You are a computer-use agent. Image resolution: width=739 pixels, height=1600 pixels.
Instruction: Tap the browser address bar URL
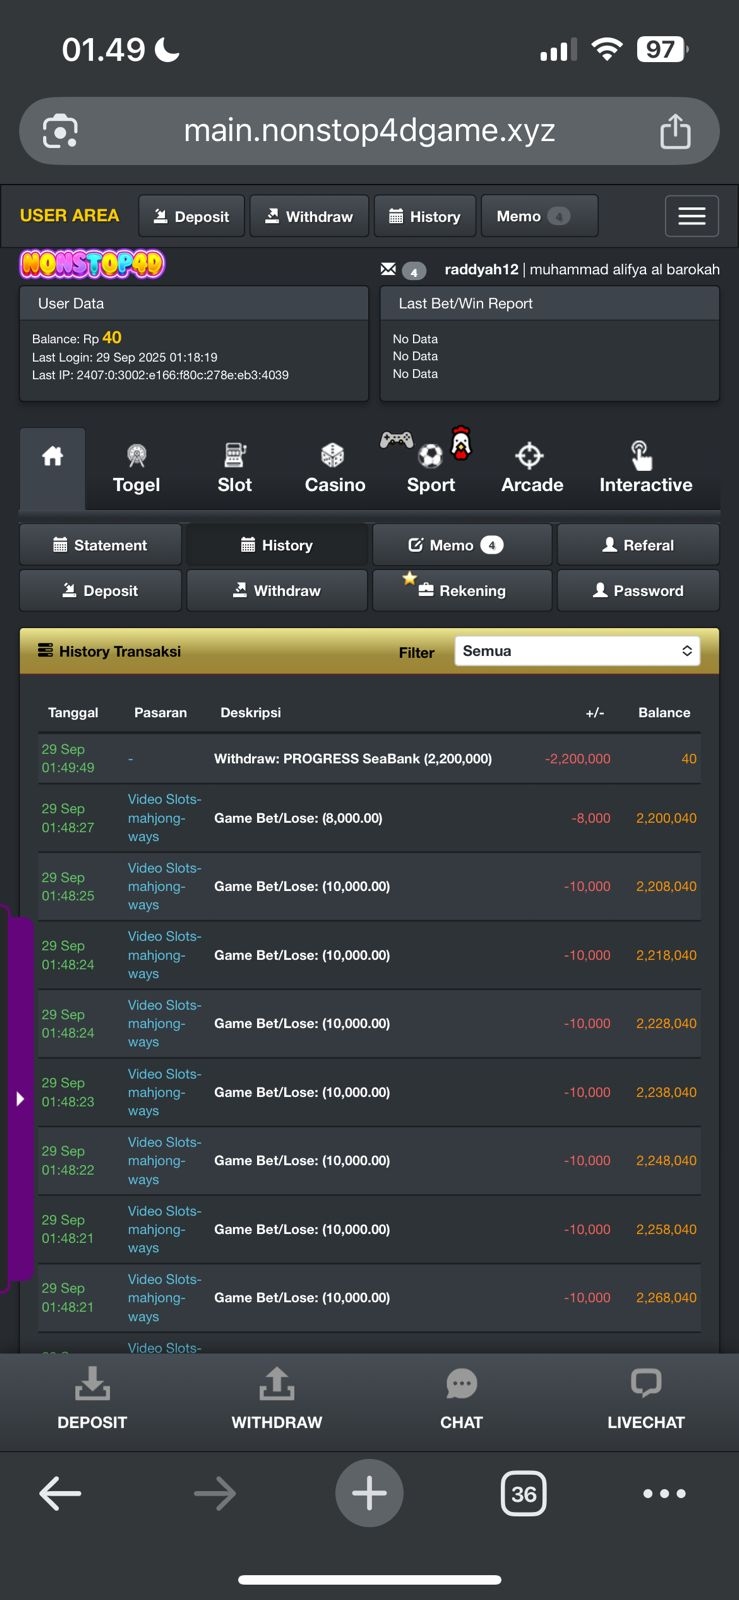coord(369,131)
